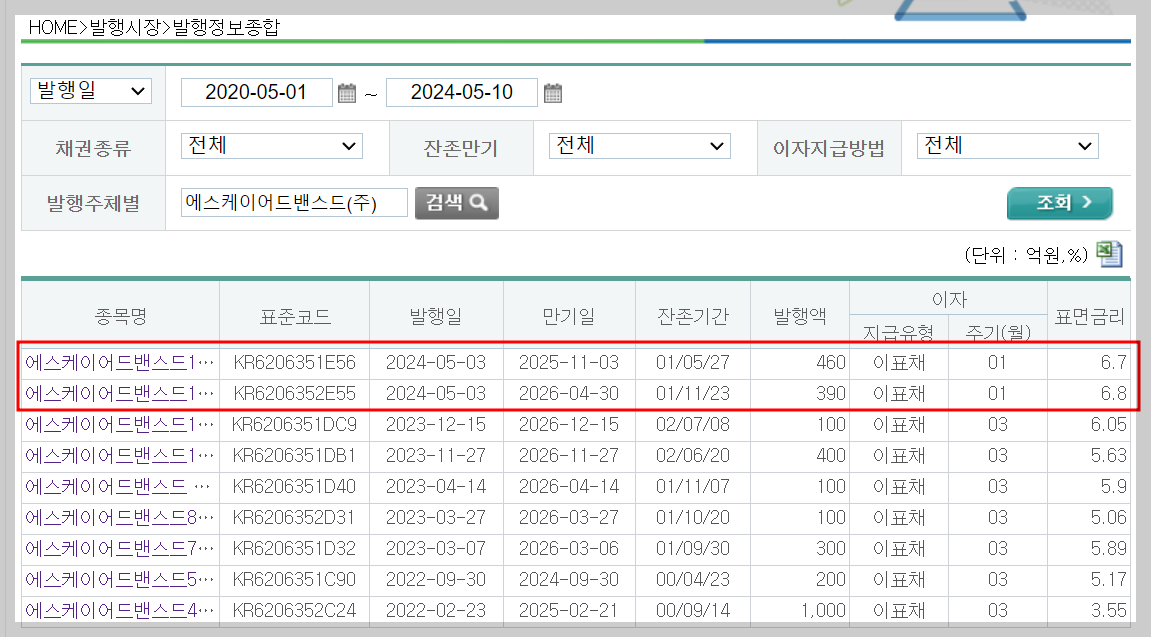The image size is (1151, 637).
Task: Open bond link in row KR6206351D32
Action: [120, 548]
